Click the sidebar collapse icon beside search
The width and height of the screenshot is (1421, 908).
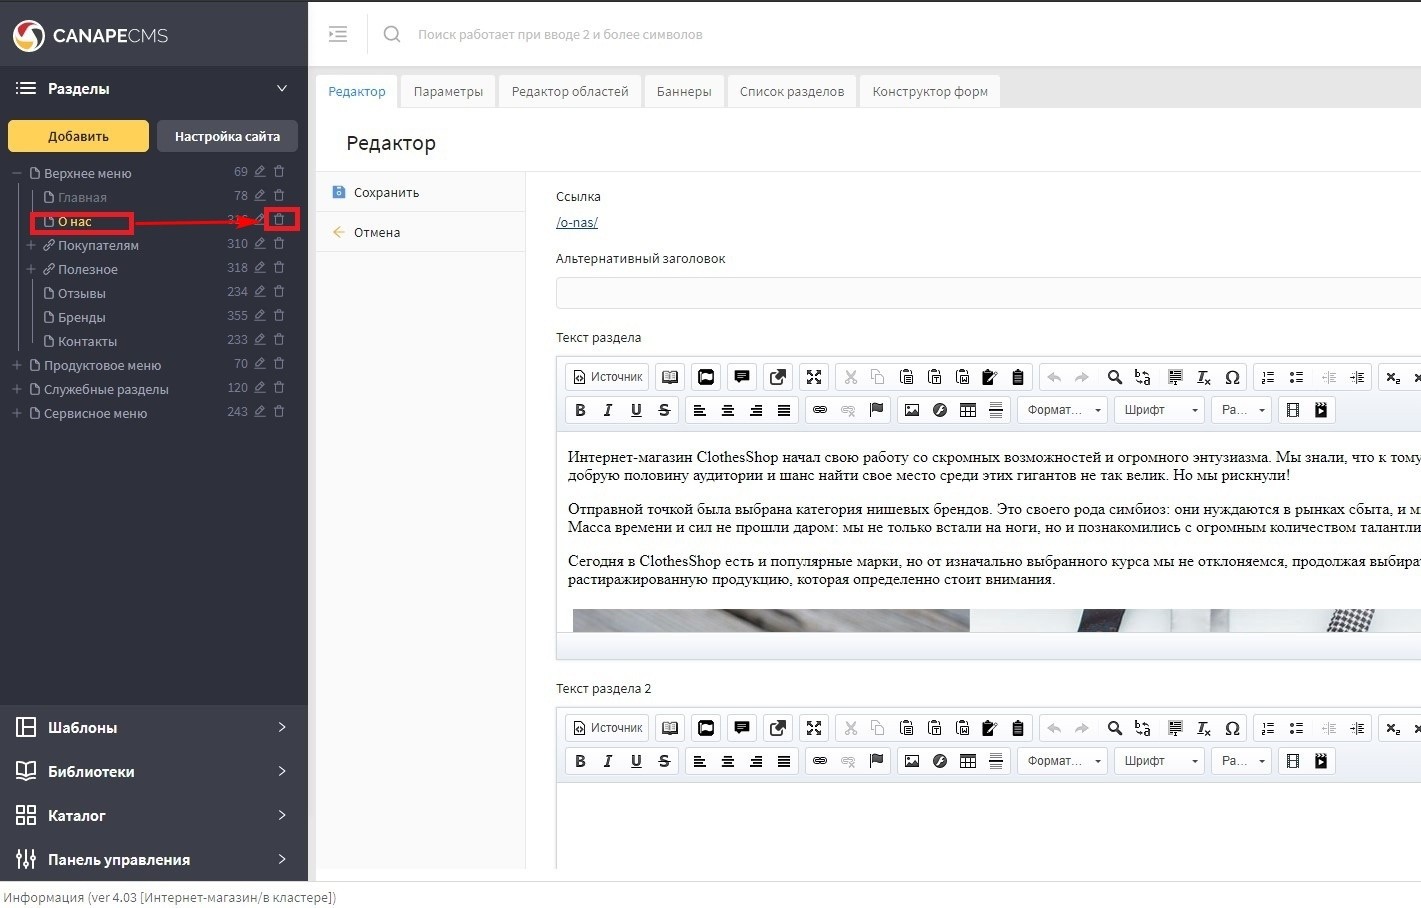338,34
